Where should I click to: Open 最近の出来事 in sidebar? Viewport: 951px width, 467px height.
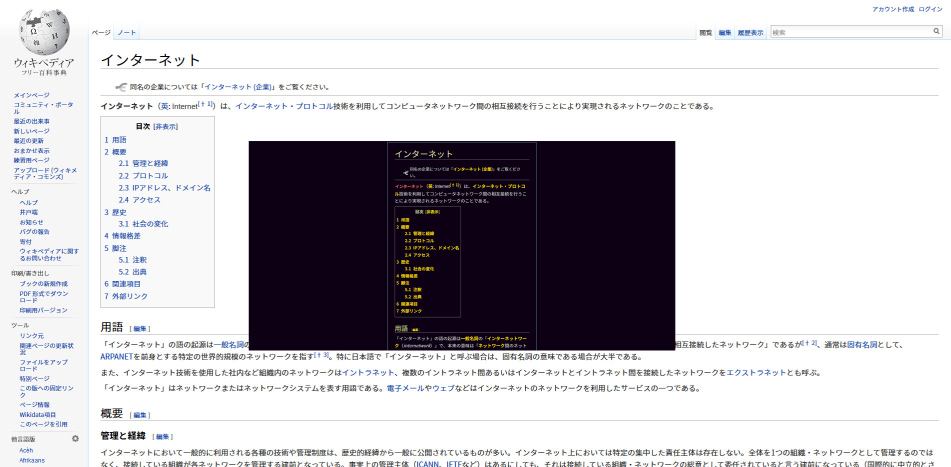pyautogui.click(x=32, y=121)
